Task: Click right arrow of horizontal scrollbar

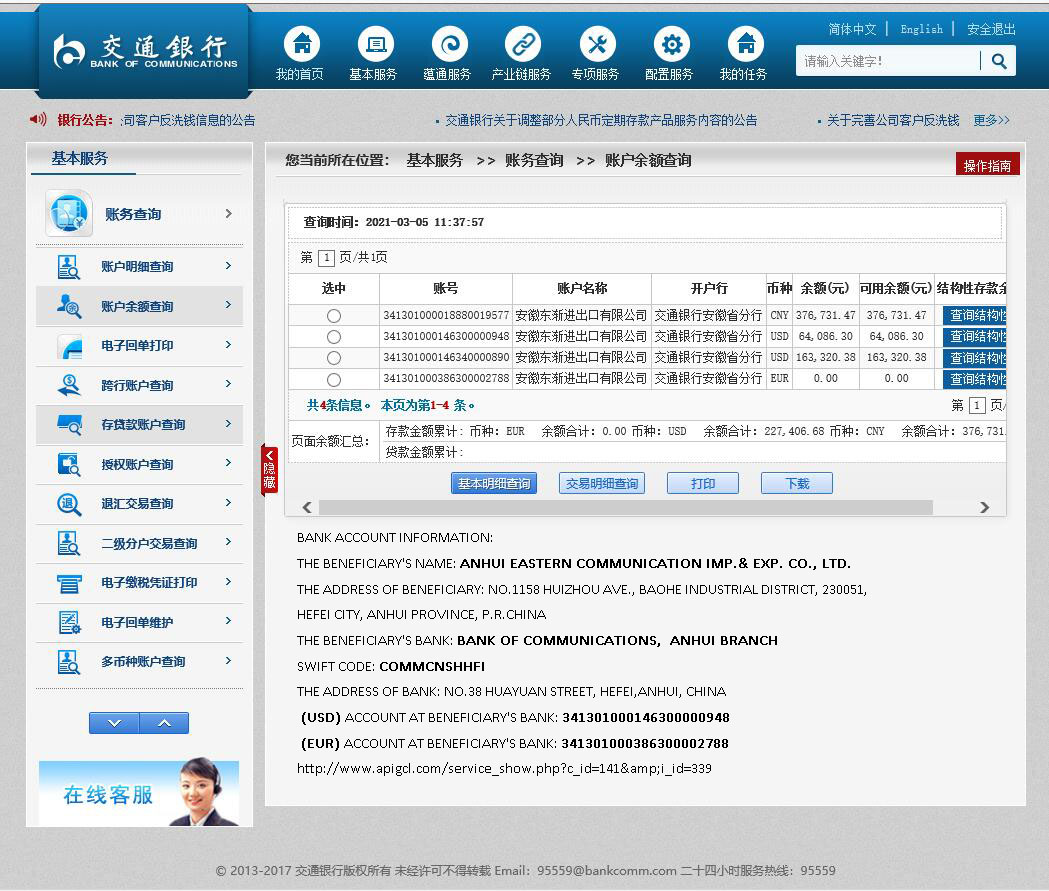Action: tap(984, 508)
